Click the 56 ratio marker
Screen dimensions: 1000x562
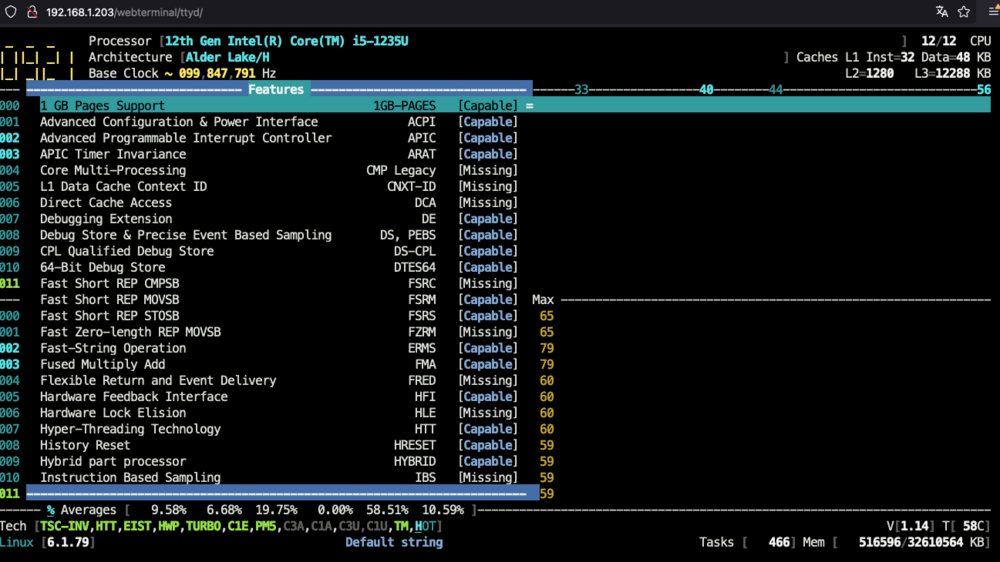pyautogui.click(x=984, y=89)
